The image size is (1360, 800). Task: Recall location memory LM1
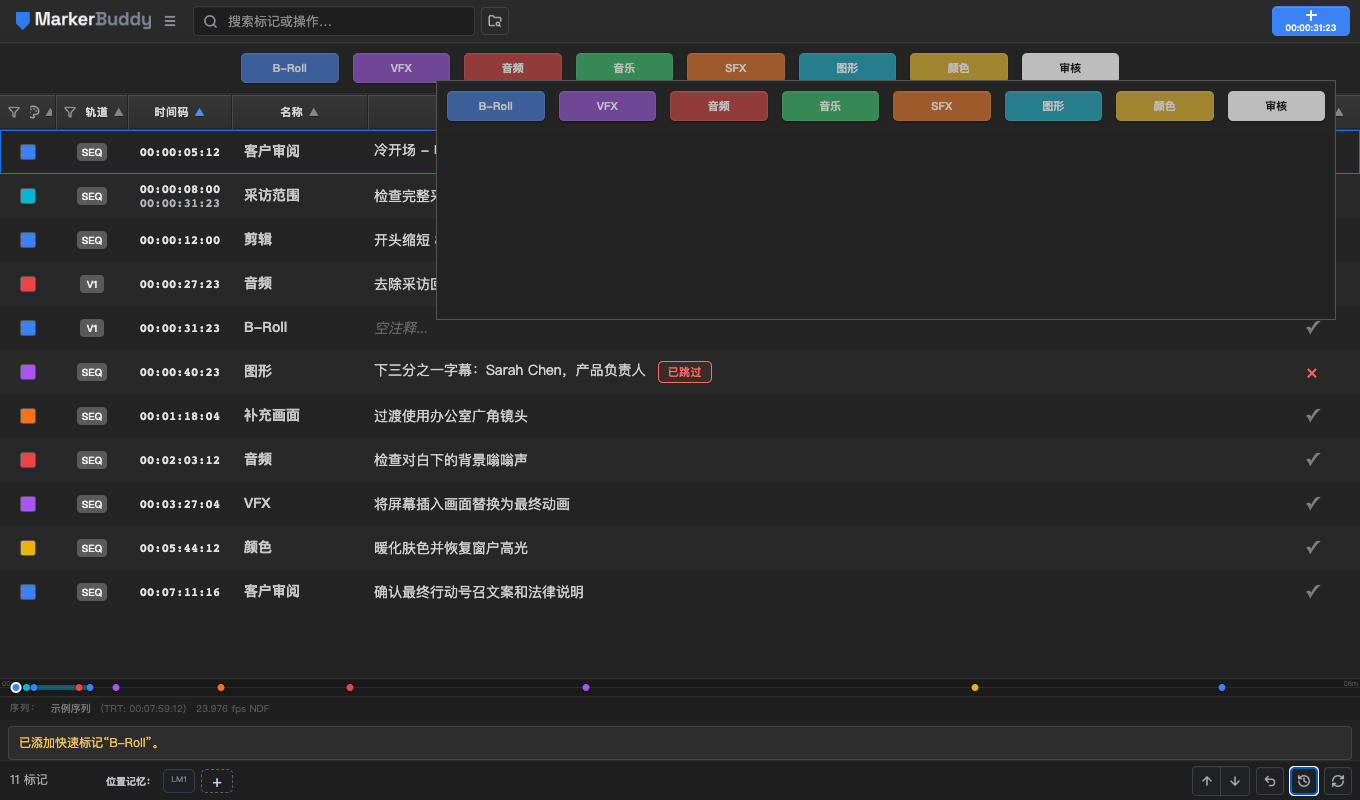pyautogui.click(x=179, y=780)
